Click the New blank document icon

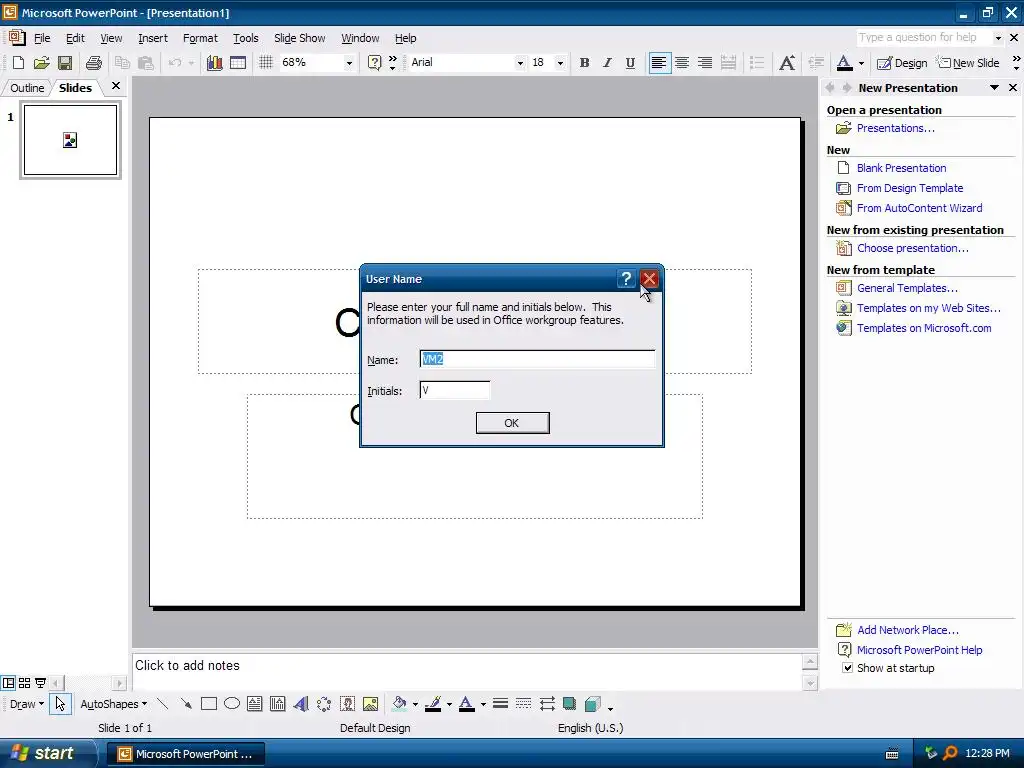point(18,63)
